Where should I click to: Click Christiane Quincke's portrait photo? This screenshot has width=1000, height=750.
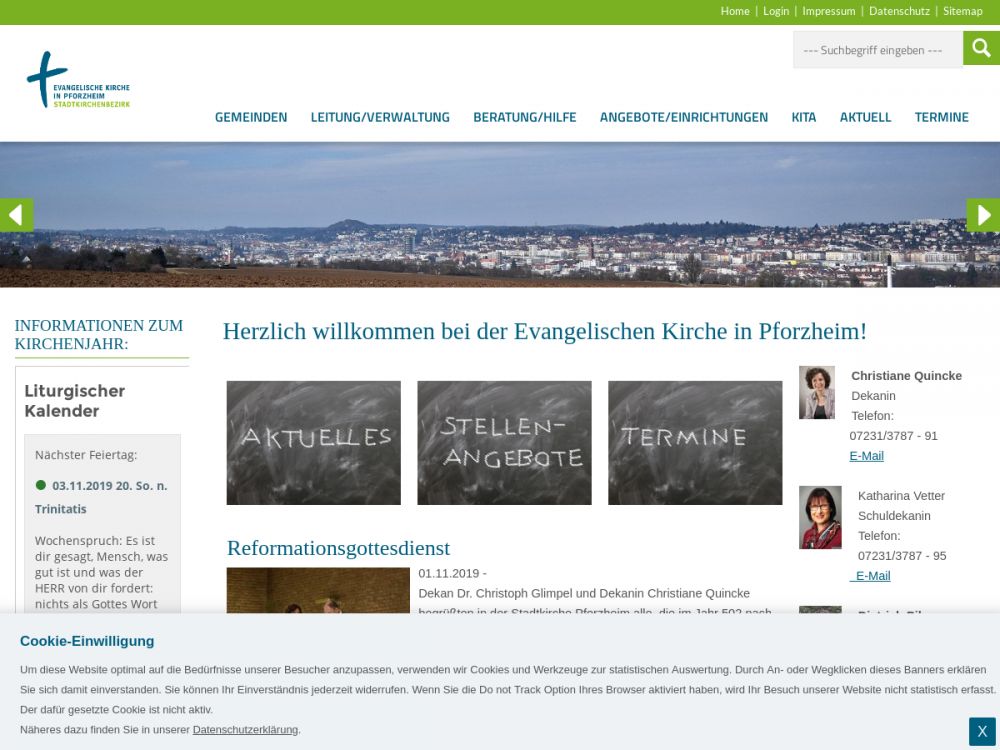click(817, 392)
